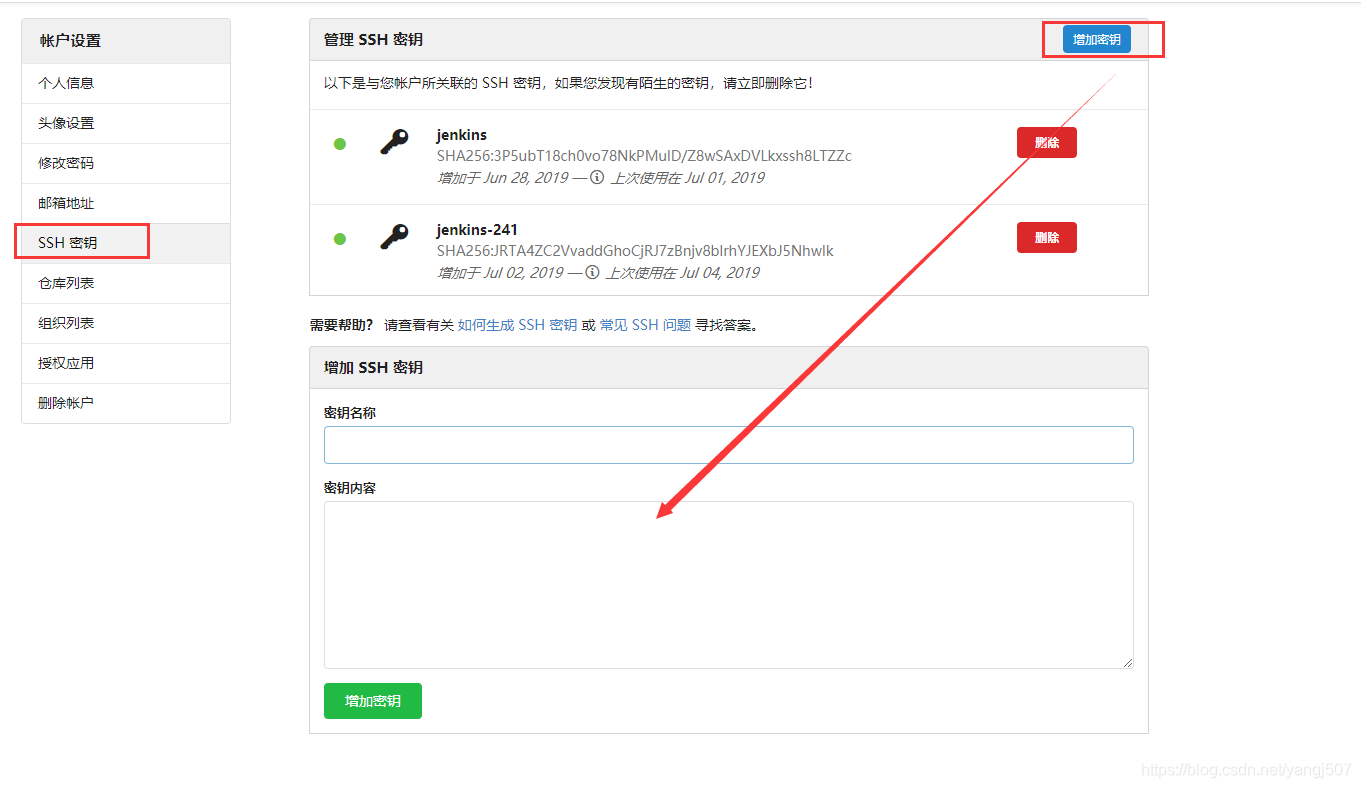Click the green status dot for jenkins-241 key
Viewport: 1361px width, 788px height.
click(x=340, y=238)
